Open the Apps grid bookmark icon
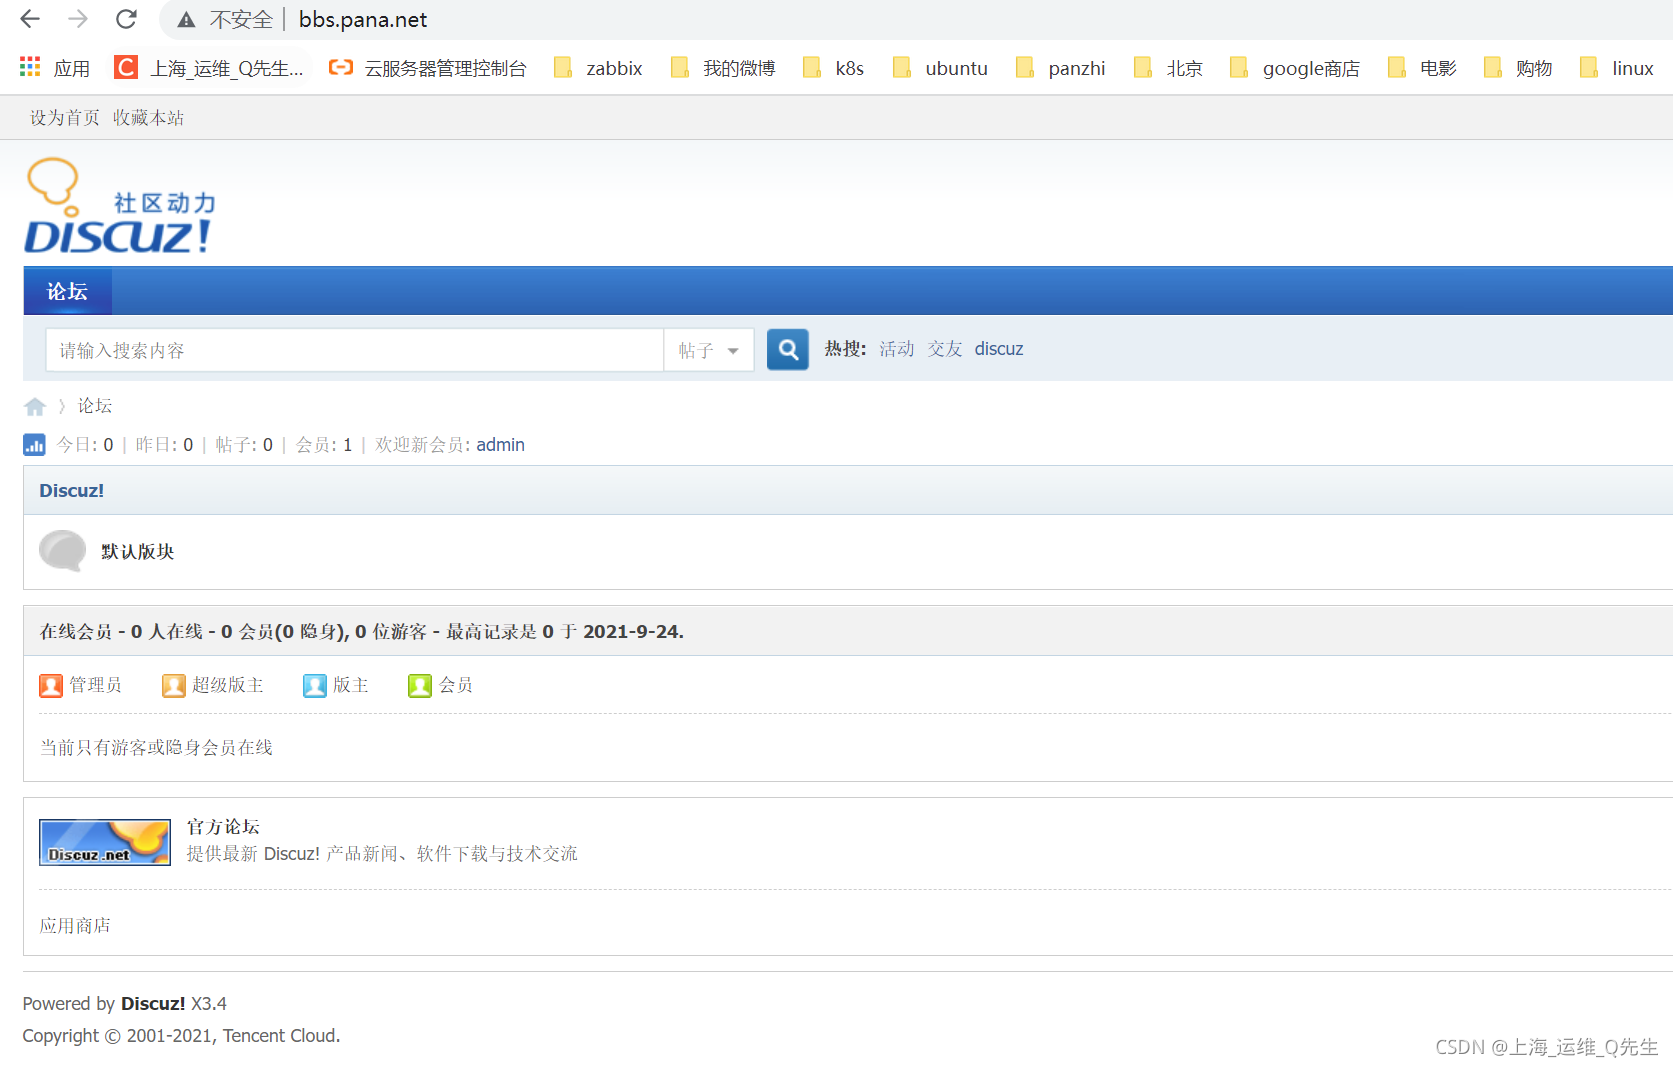Image resolution: width=1673 pixels, height=1068 pixels. click(30, 67)
